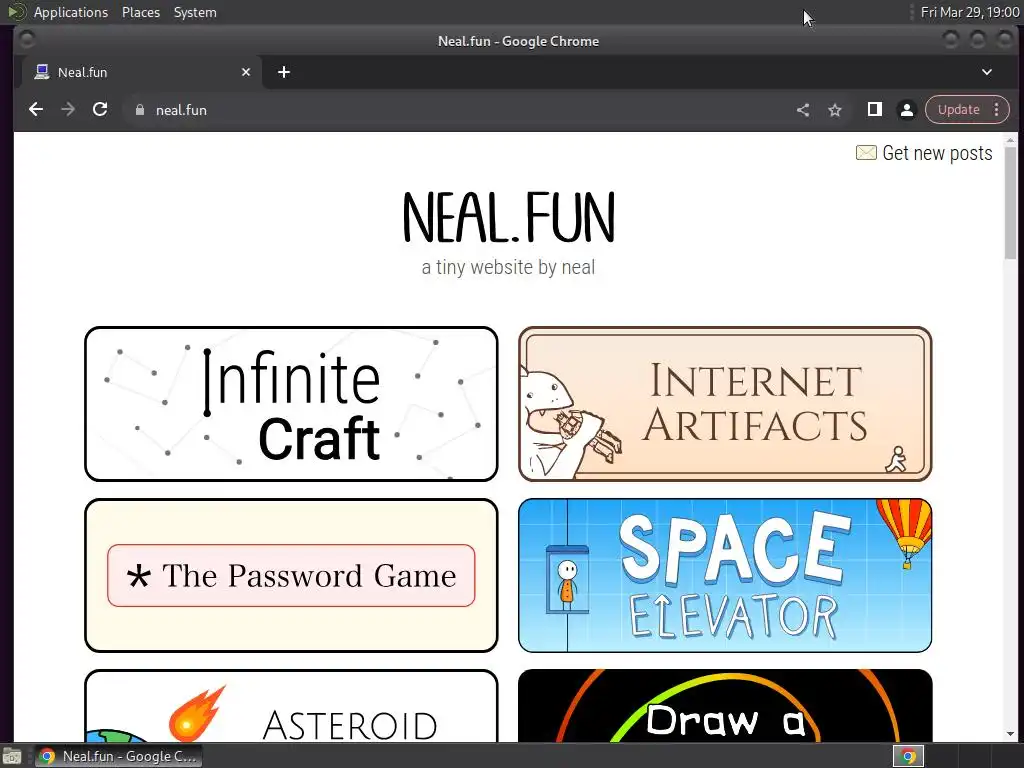Click the Neal.fun Chrome taskbar entry
Screen dimensions: 1024x768
click(x=118, y=756)
